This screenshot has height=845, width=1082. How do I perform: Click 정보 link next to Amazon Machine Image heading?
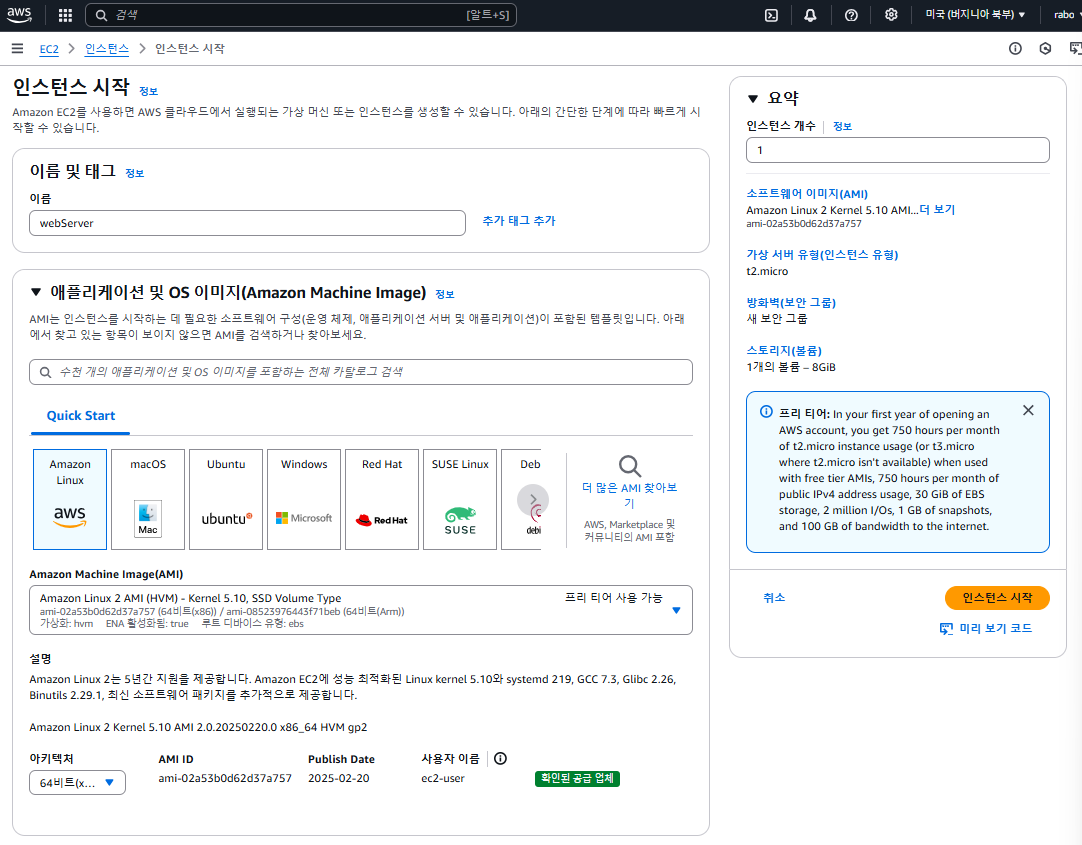[x=445, y=295]
